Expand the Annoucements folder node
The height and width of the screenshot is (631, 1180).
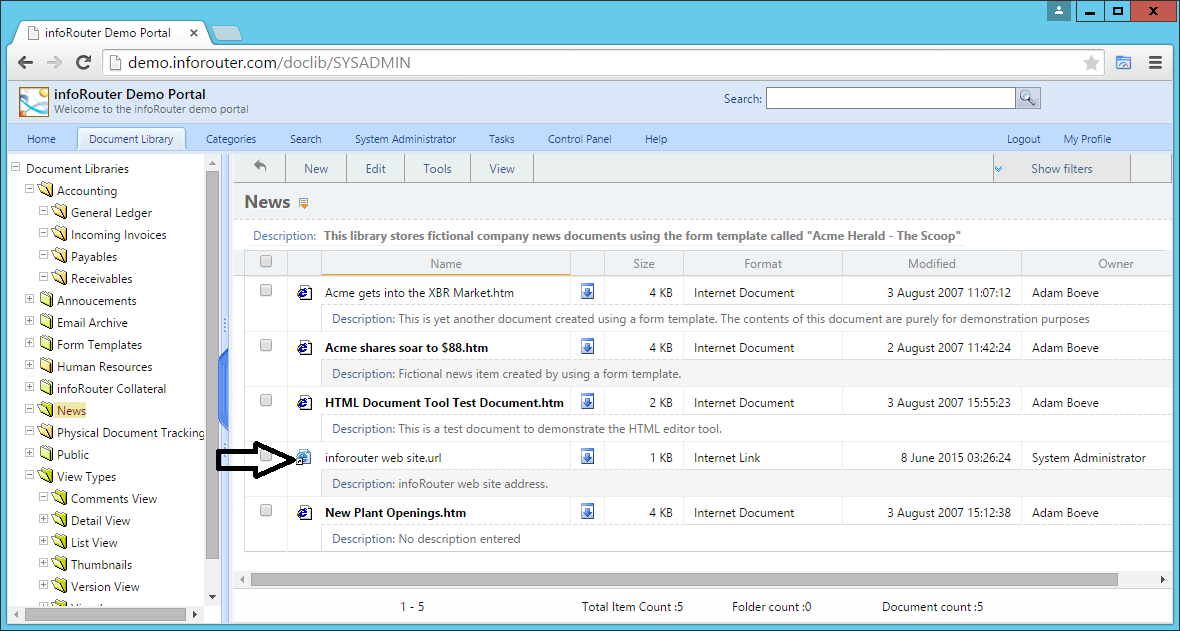[29, 299]
